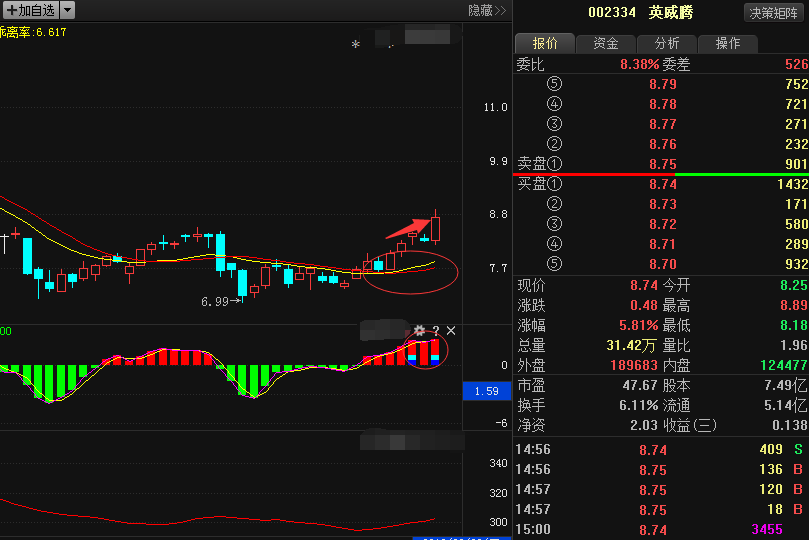Click the stock name 英威腾
The height and width of the screenshot is (540, 809).
tap(671, 12)
